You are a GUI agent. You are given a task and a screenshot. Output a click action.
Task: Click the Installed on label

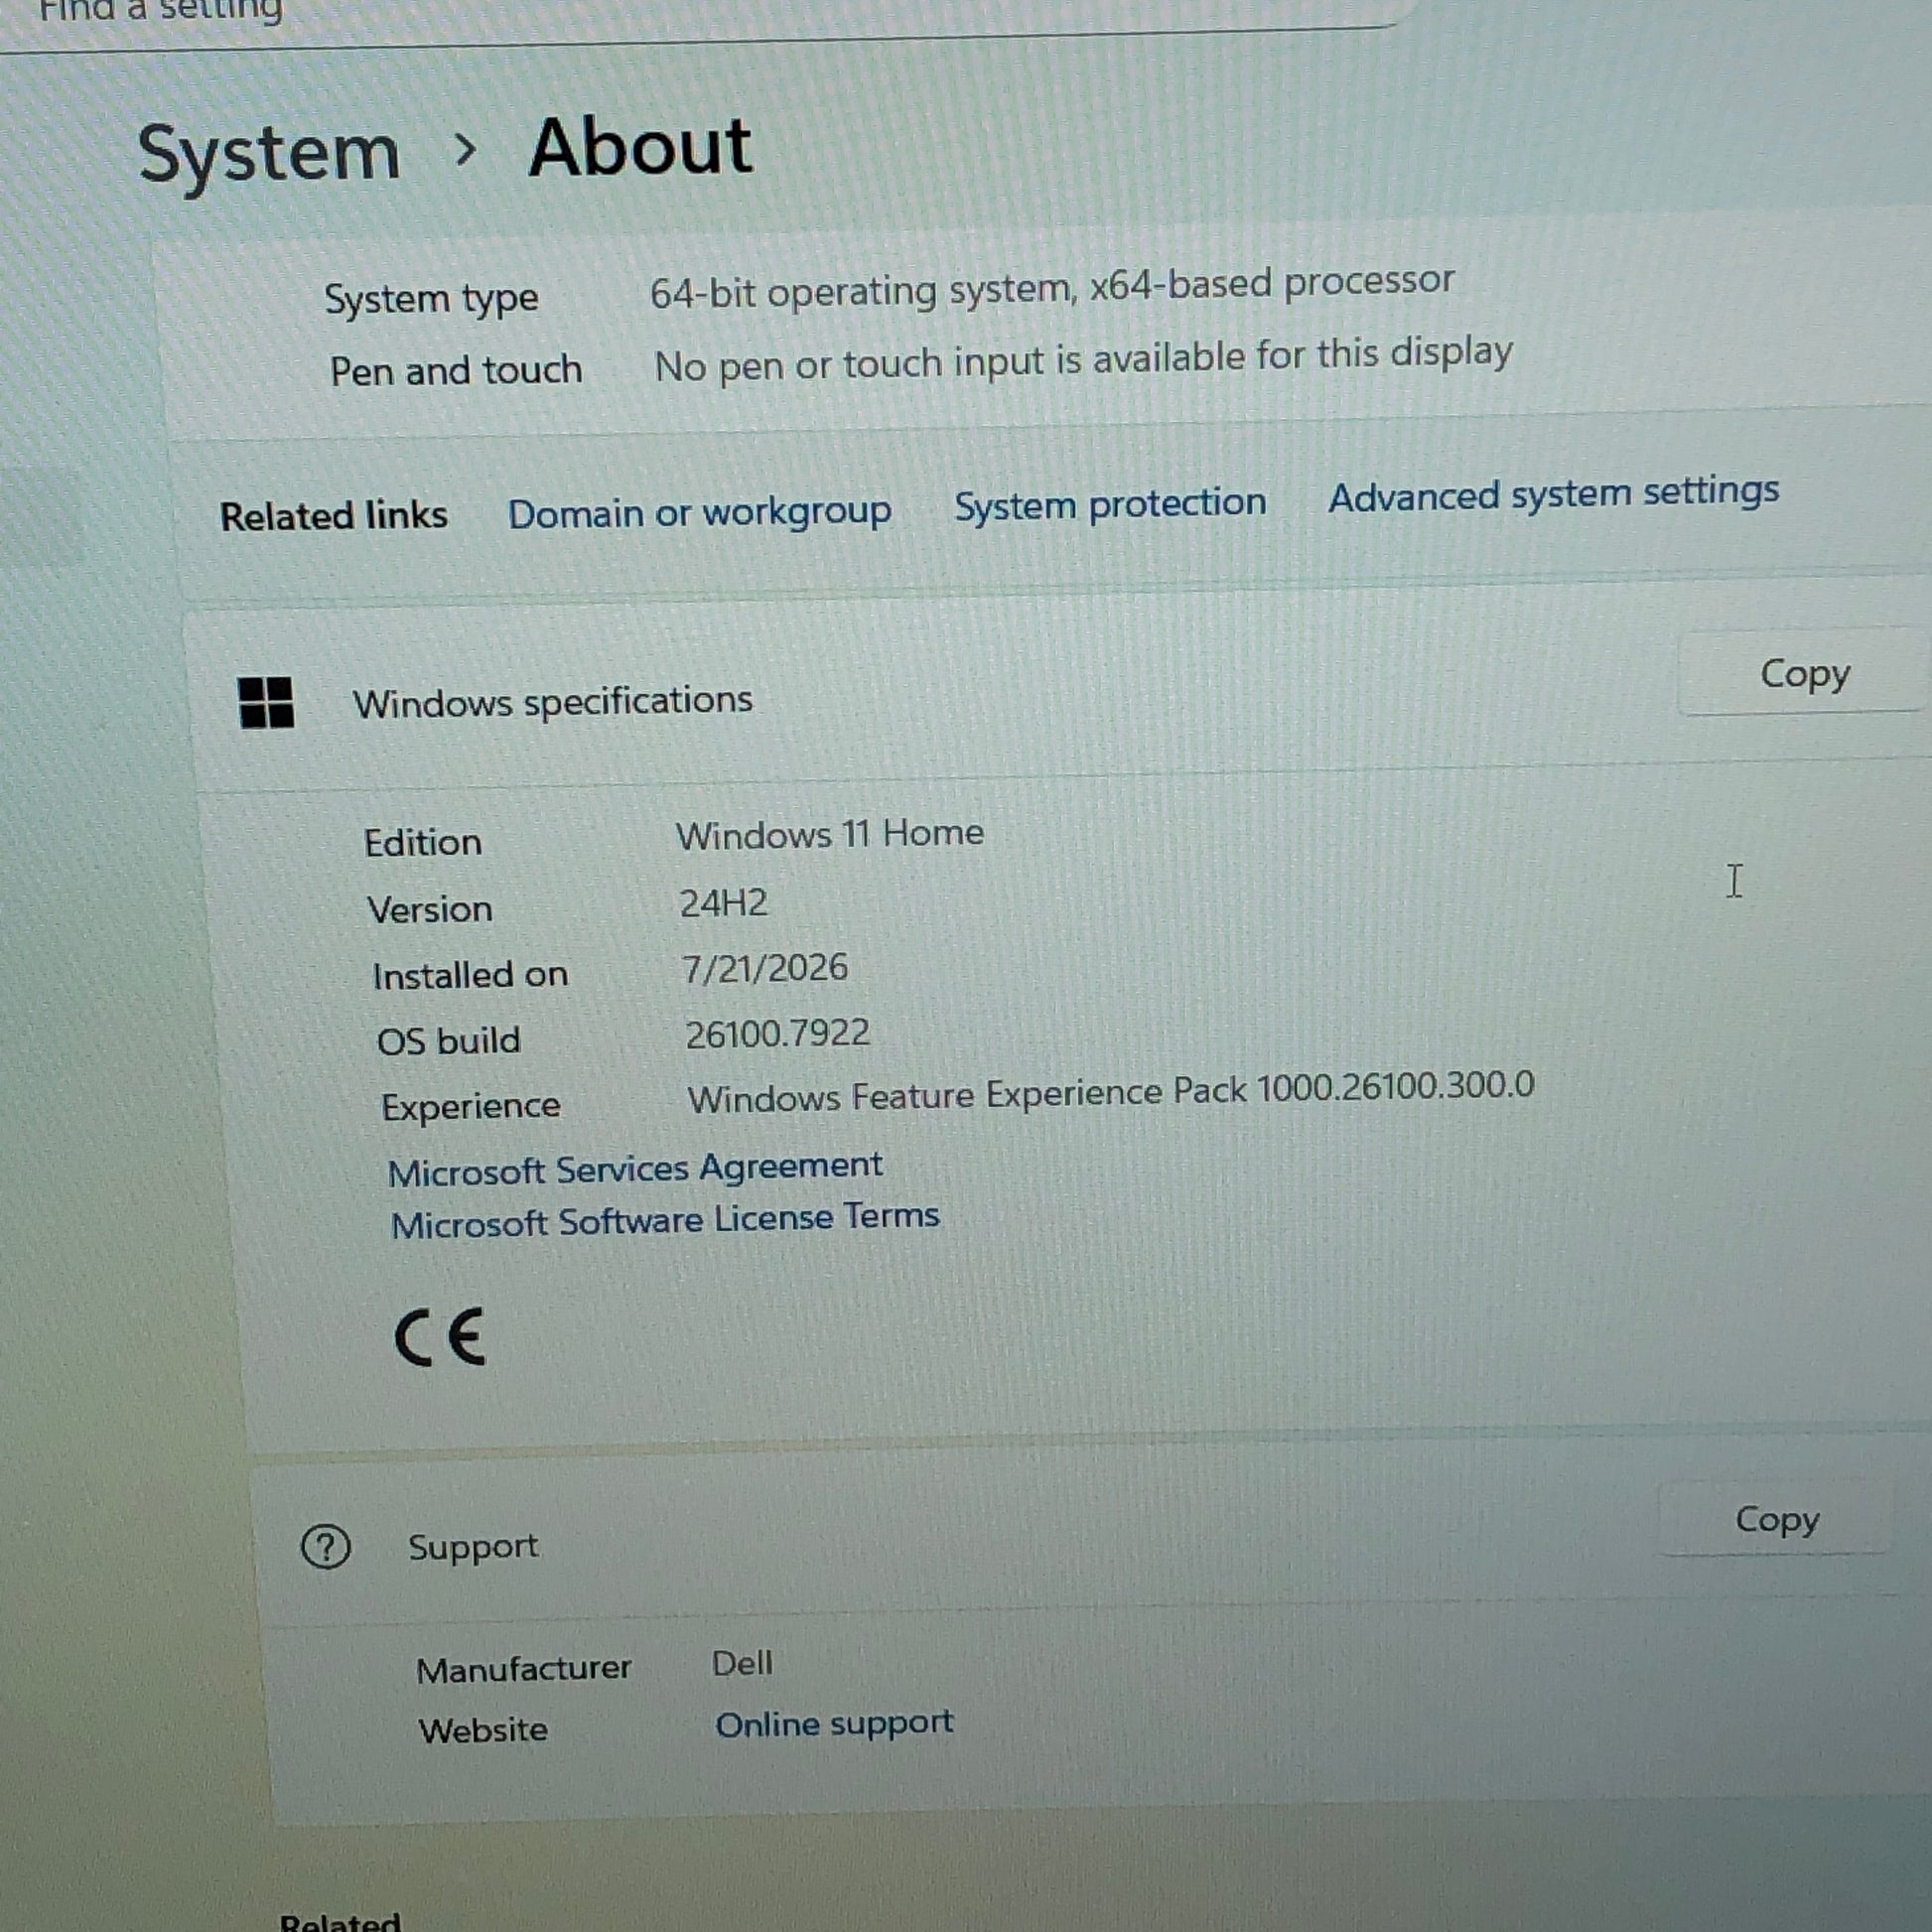470,975
